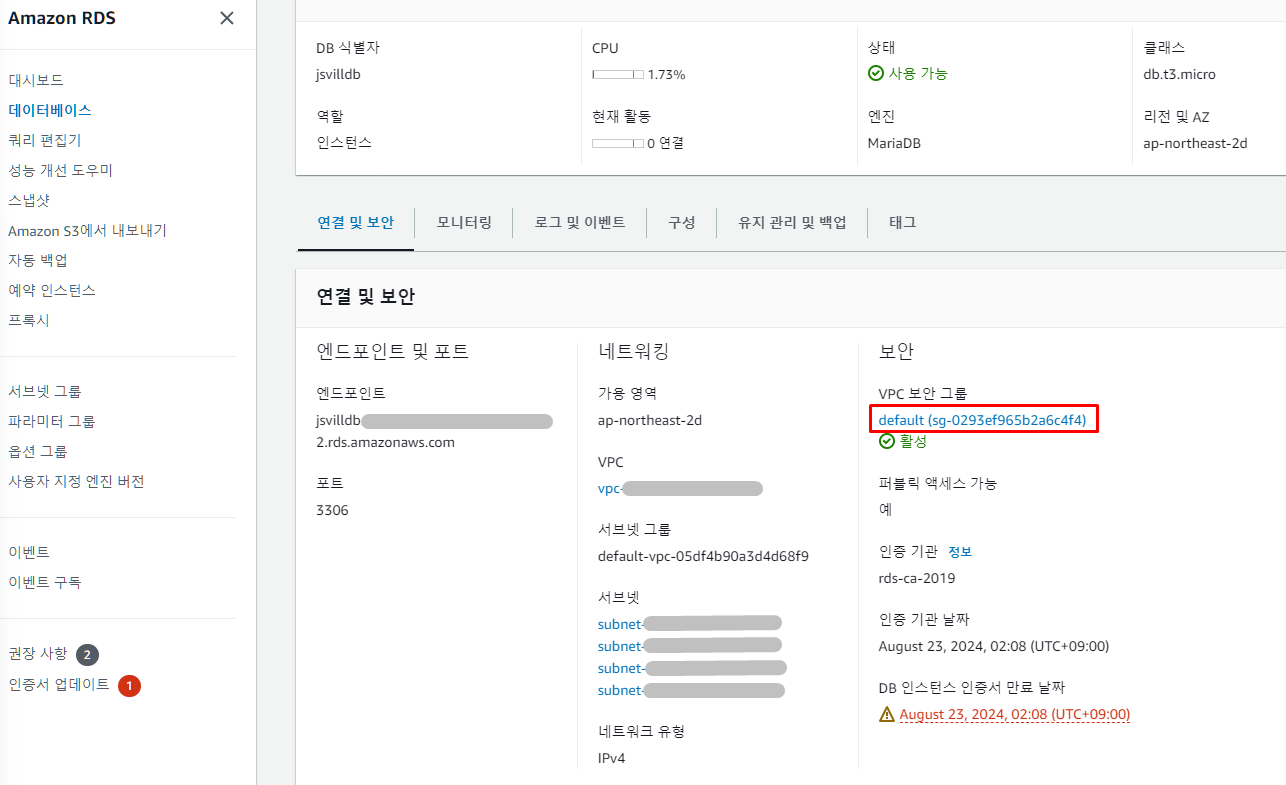1286x785 pixels.
Task: Switch to the 태그 tab
Action: tap(903, 222)
